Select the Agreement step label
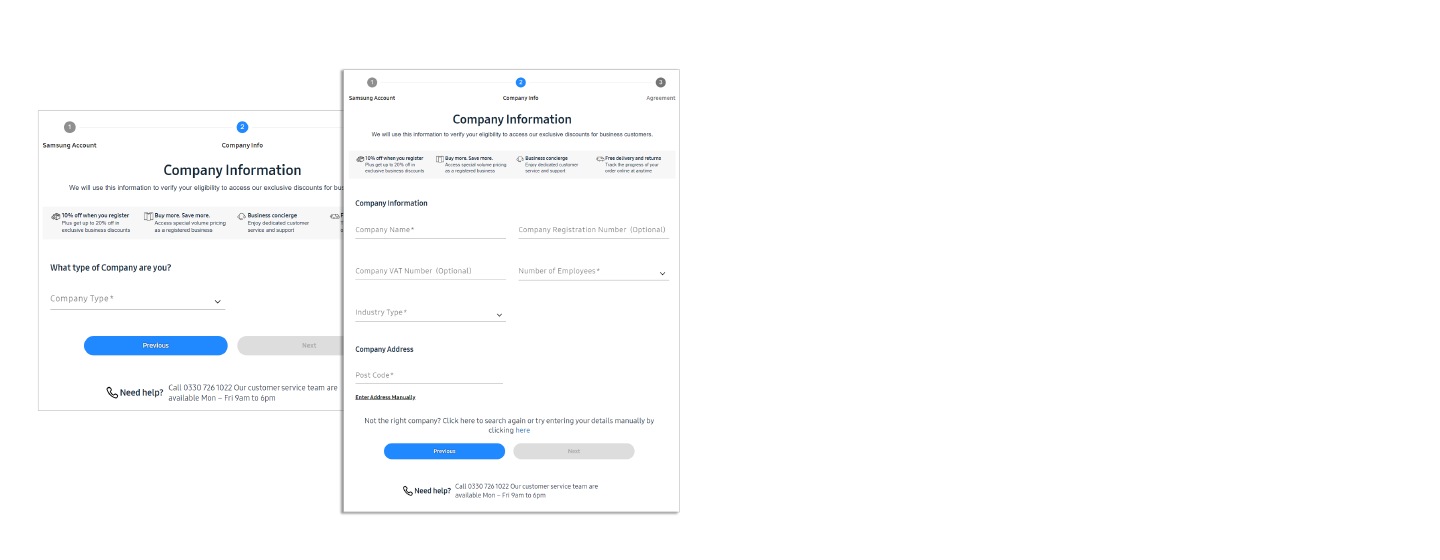The image size is (1440, 560). tap(660, 98)
